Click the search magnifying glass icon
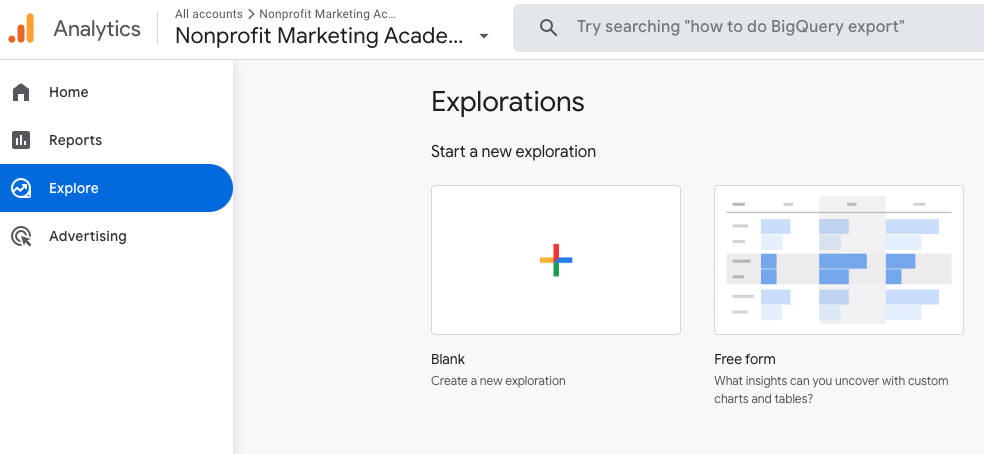 click(548, 28)
